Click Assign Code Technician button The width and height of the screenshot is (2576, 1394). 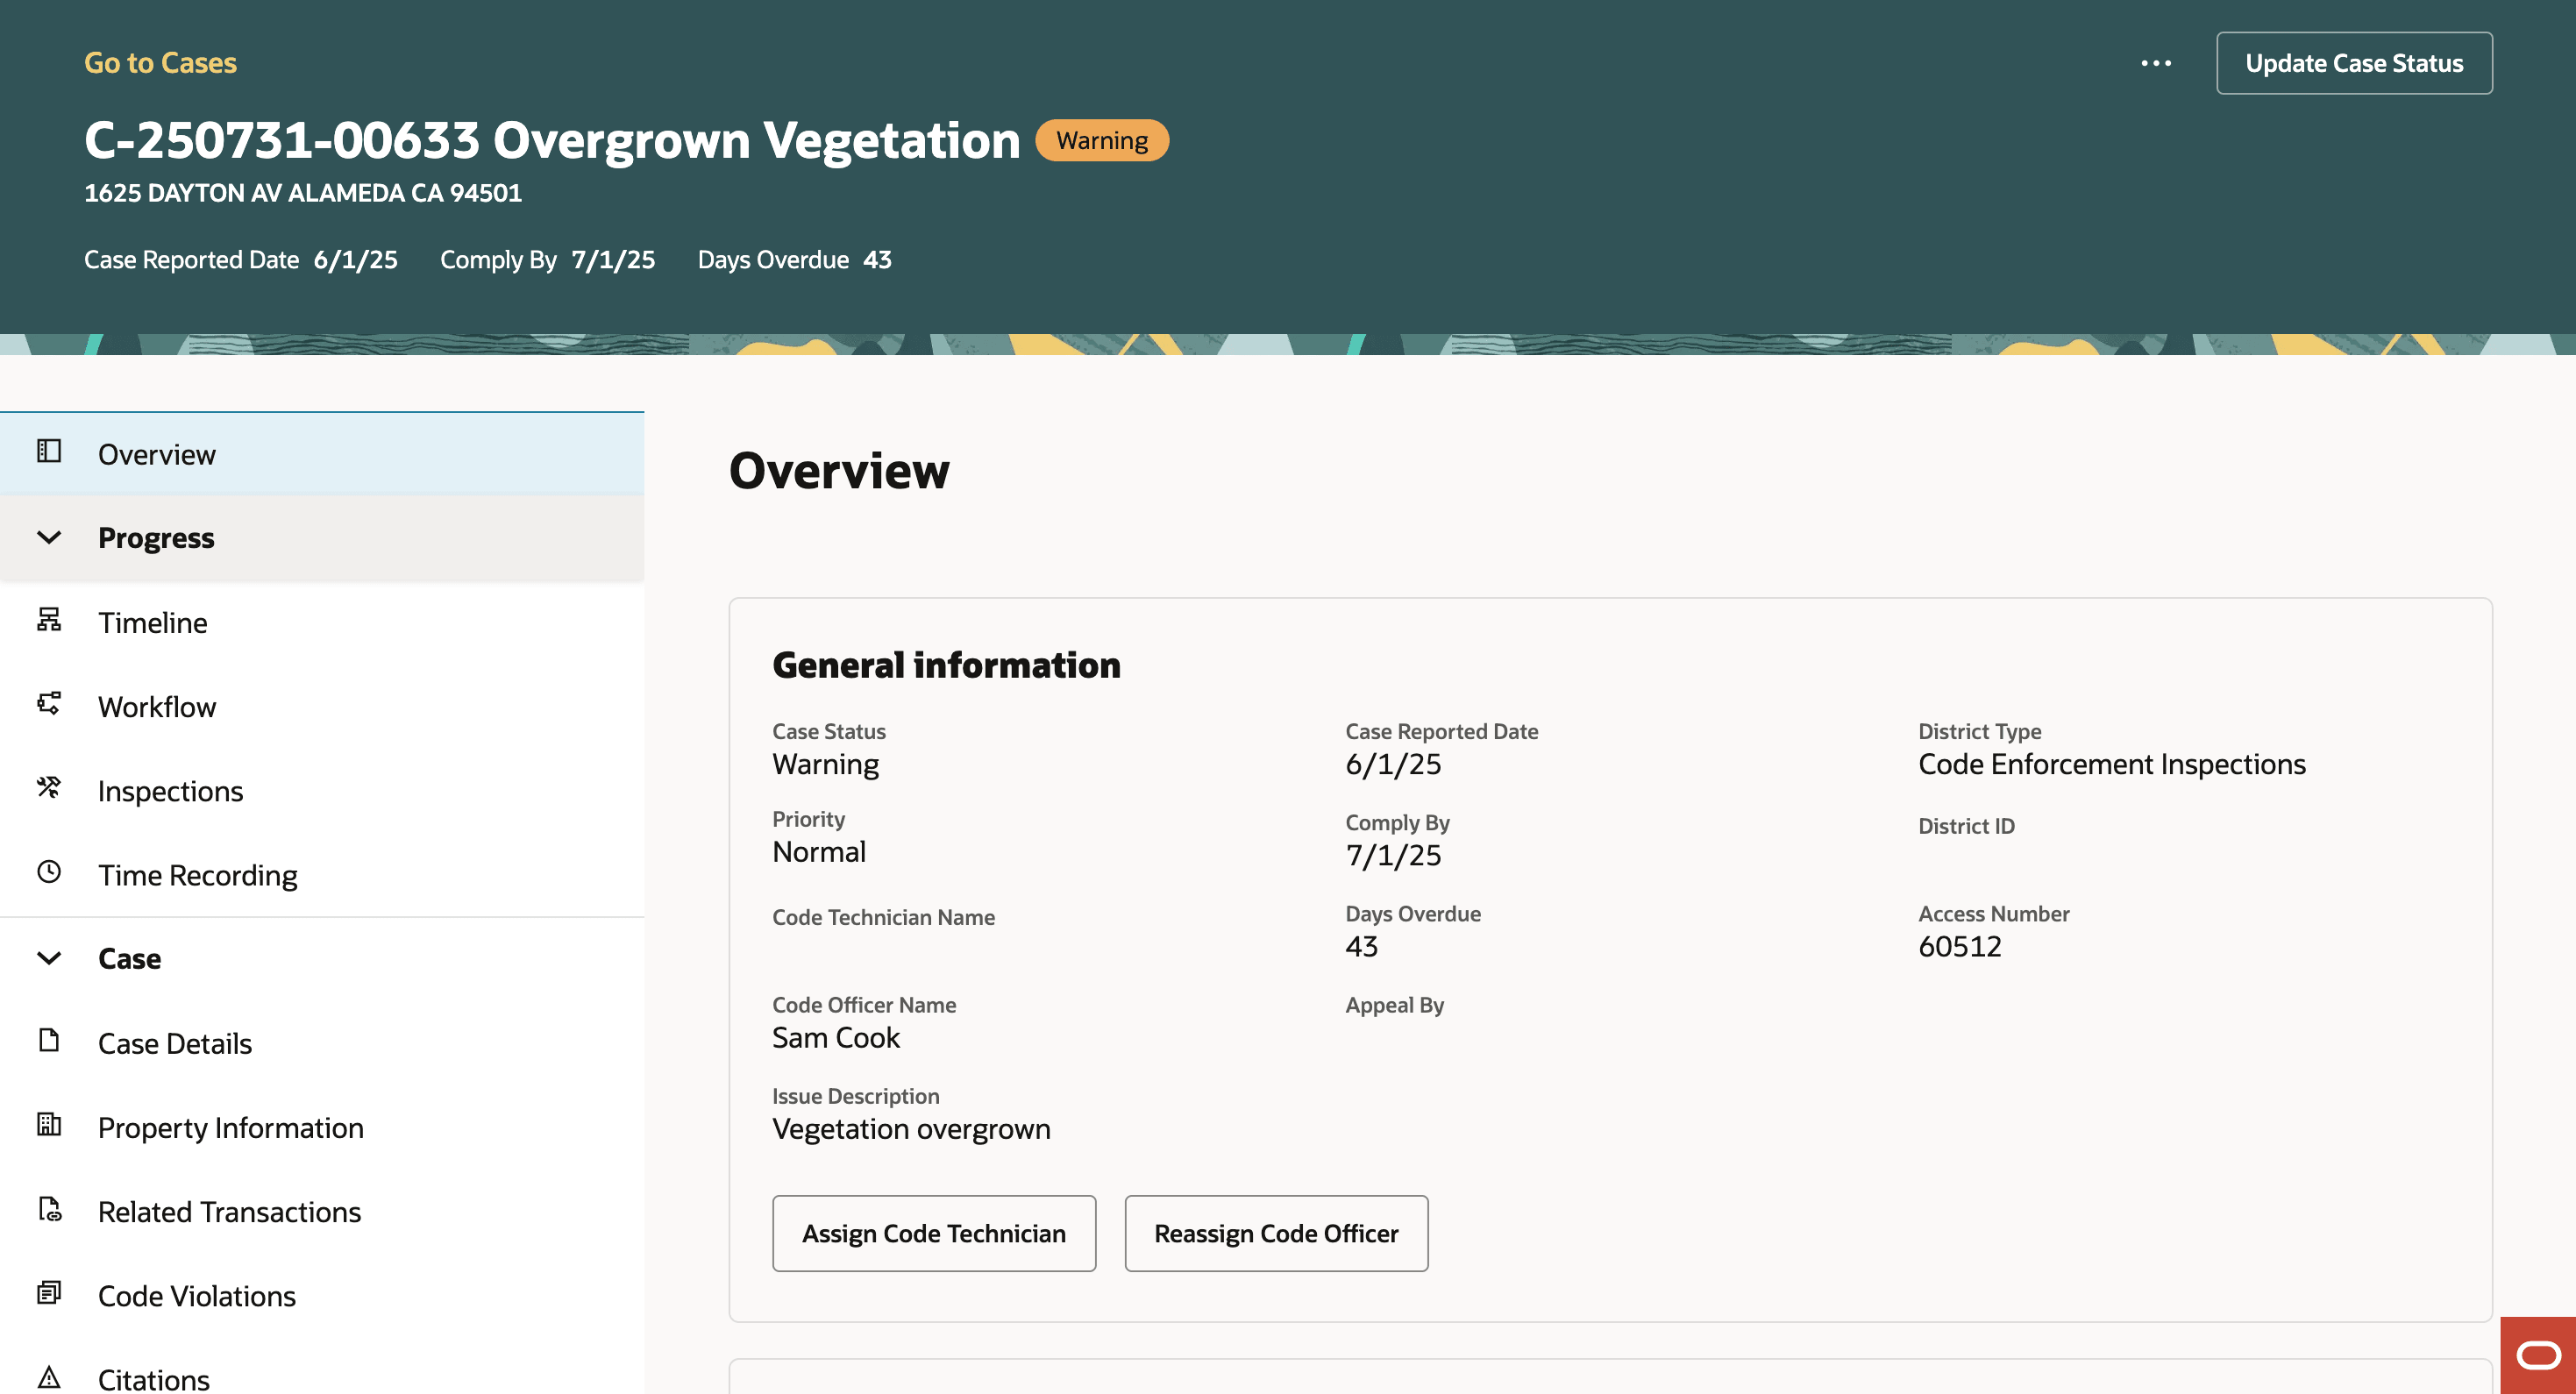pyautogui.click(x=933, y=1233)
